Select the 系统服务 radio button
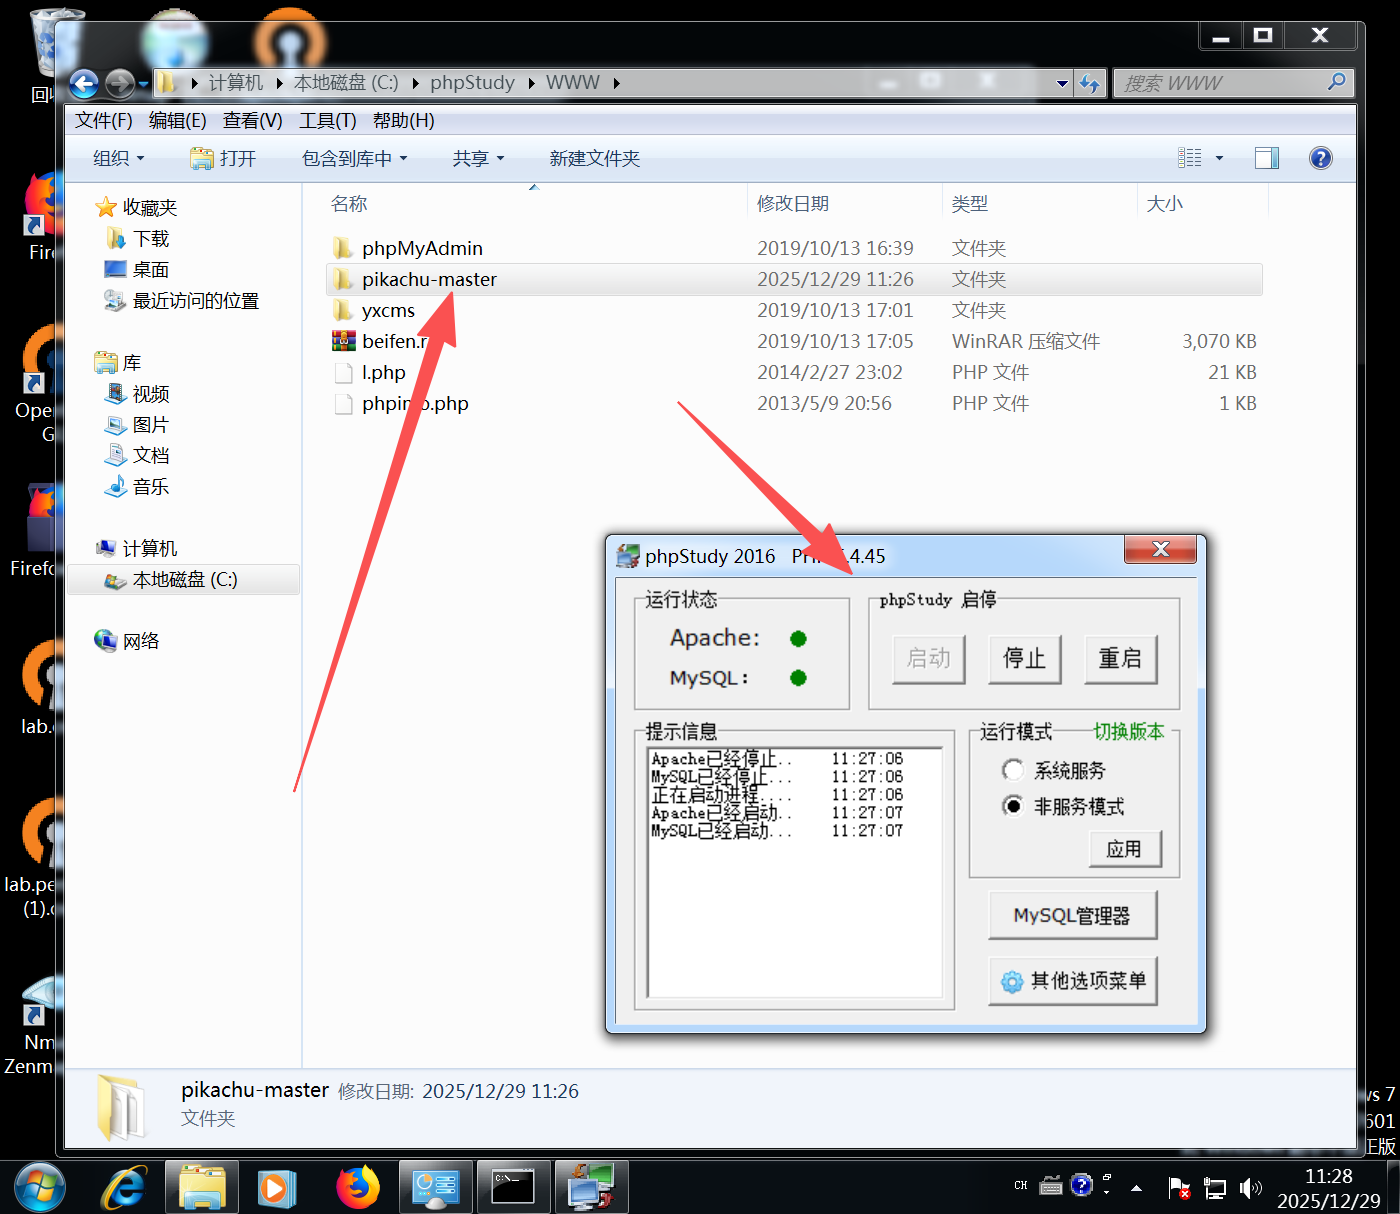This screenshot has height=1214, width=1400. click(1012, 770)
